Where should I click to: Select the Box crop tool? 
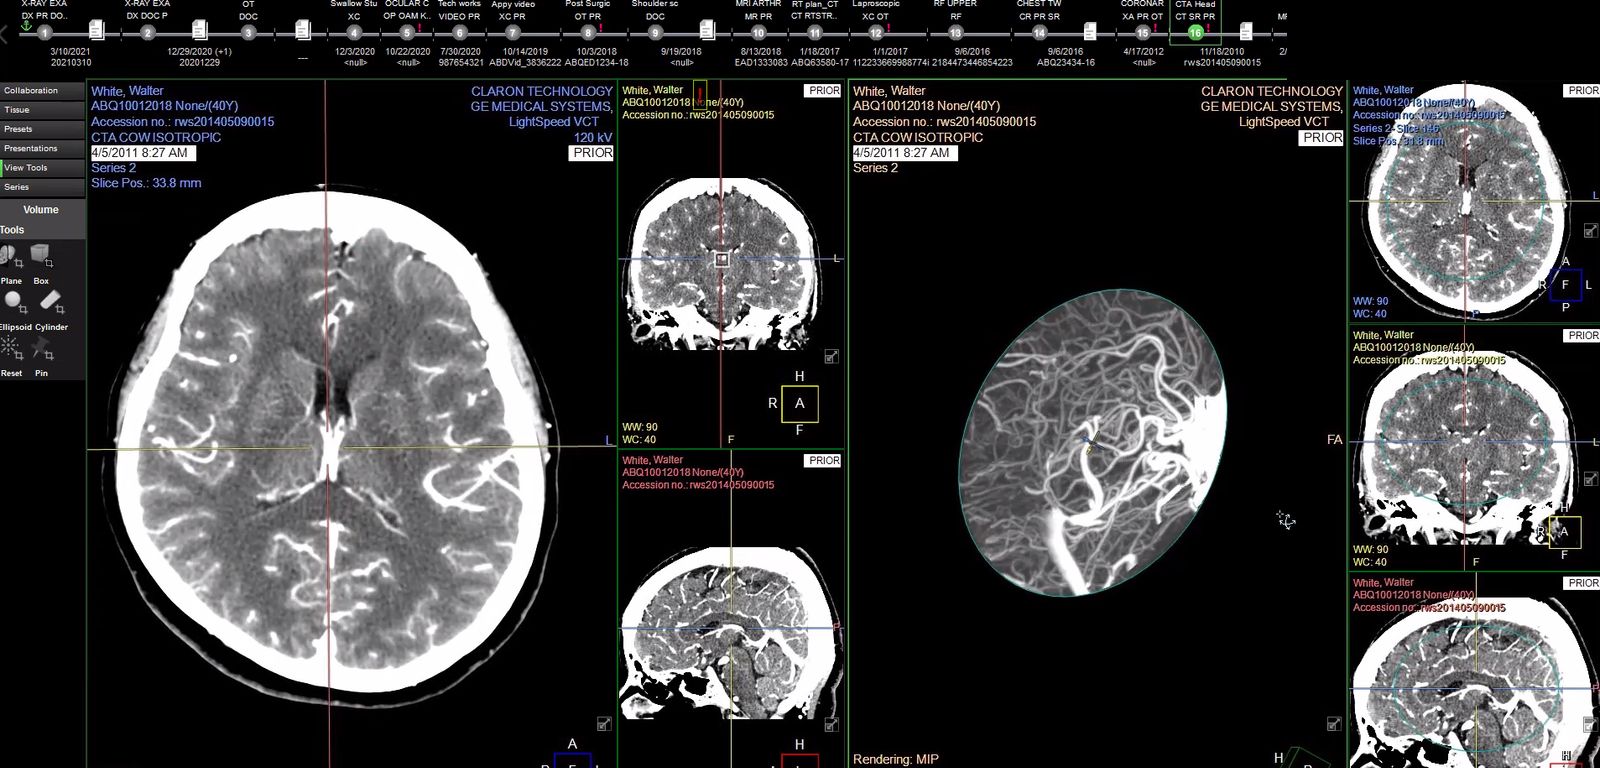click(41, 258)
